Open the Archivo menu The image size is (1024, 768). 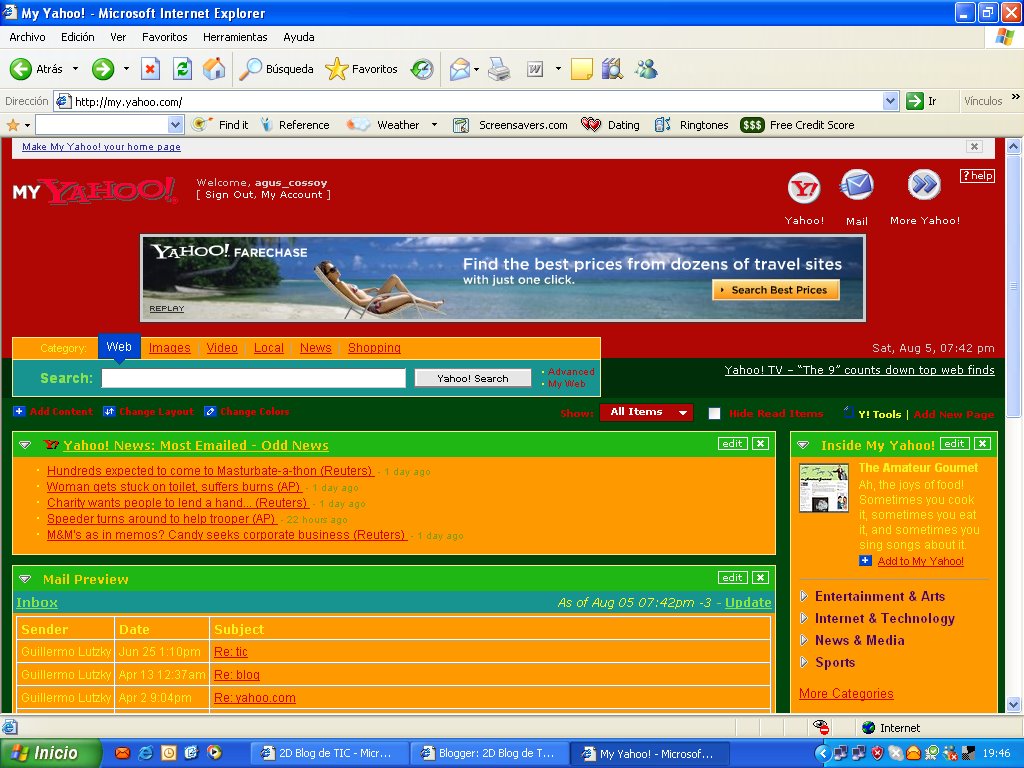click(x=27, y=37)
